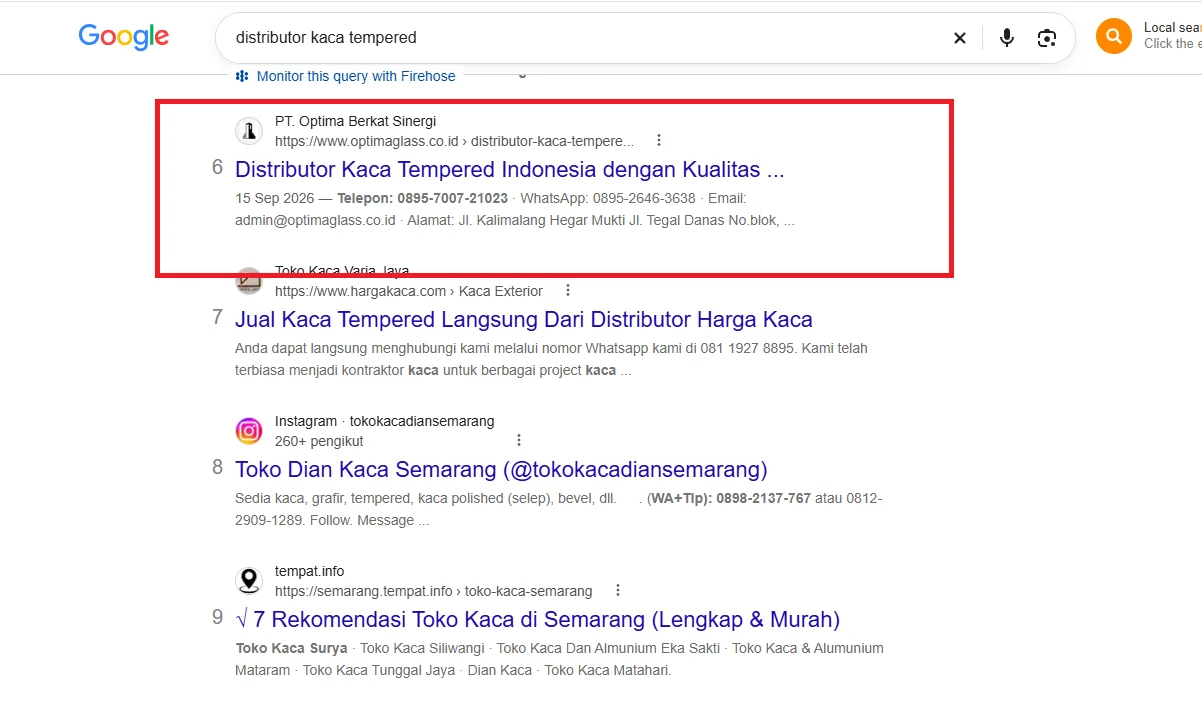Click the Google logo
This screenshot has width=1202, height=702.
124,37
